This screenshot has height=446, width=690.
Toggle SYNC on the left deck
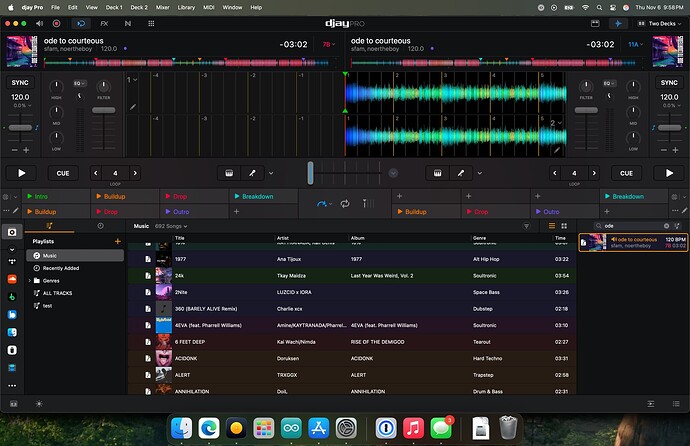tap(21, 83)
